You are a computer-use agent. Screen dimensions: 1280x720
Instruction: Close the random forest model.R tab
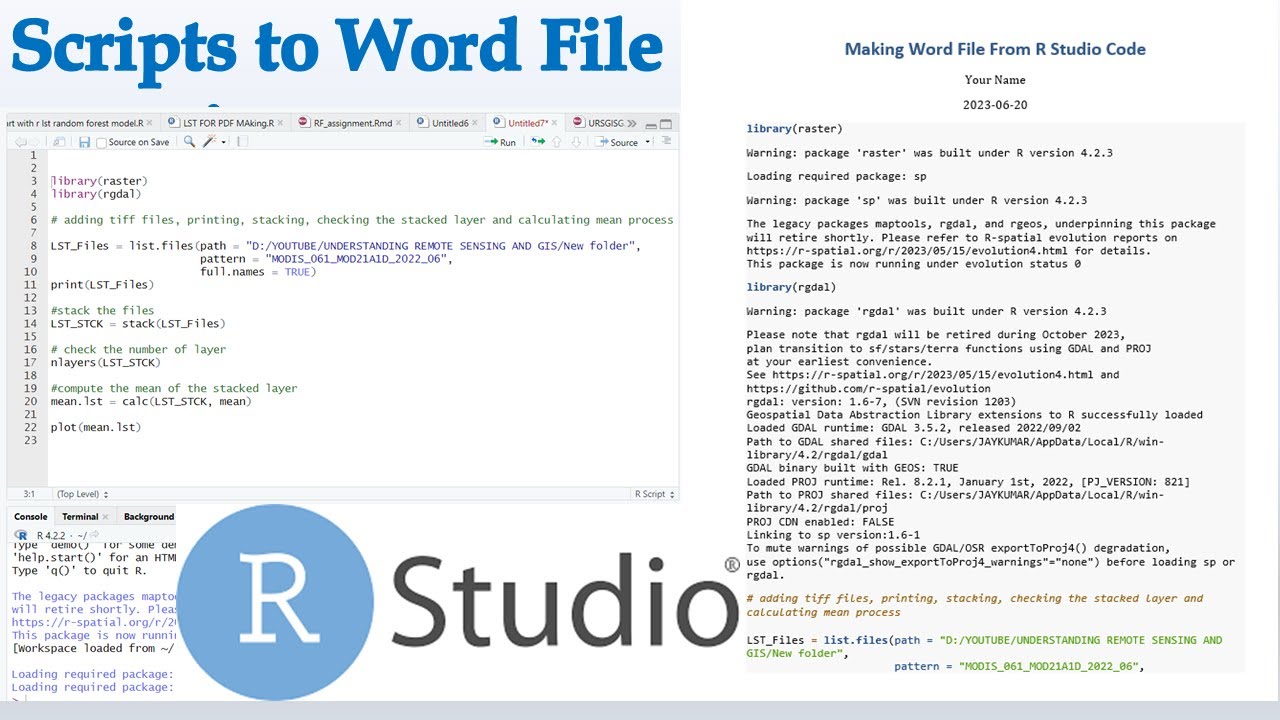click(149, 123)
